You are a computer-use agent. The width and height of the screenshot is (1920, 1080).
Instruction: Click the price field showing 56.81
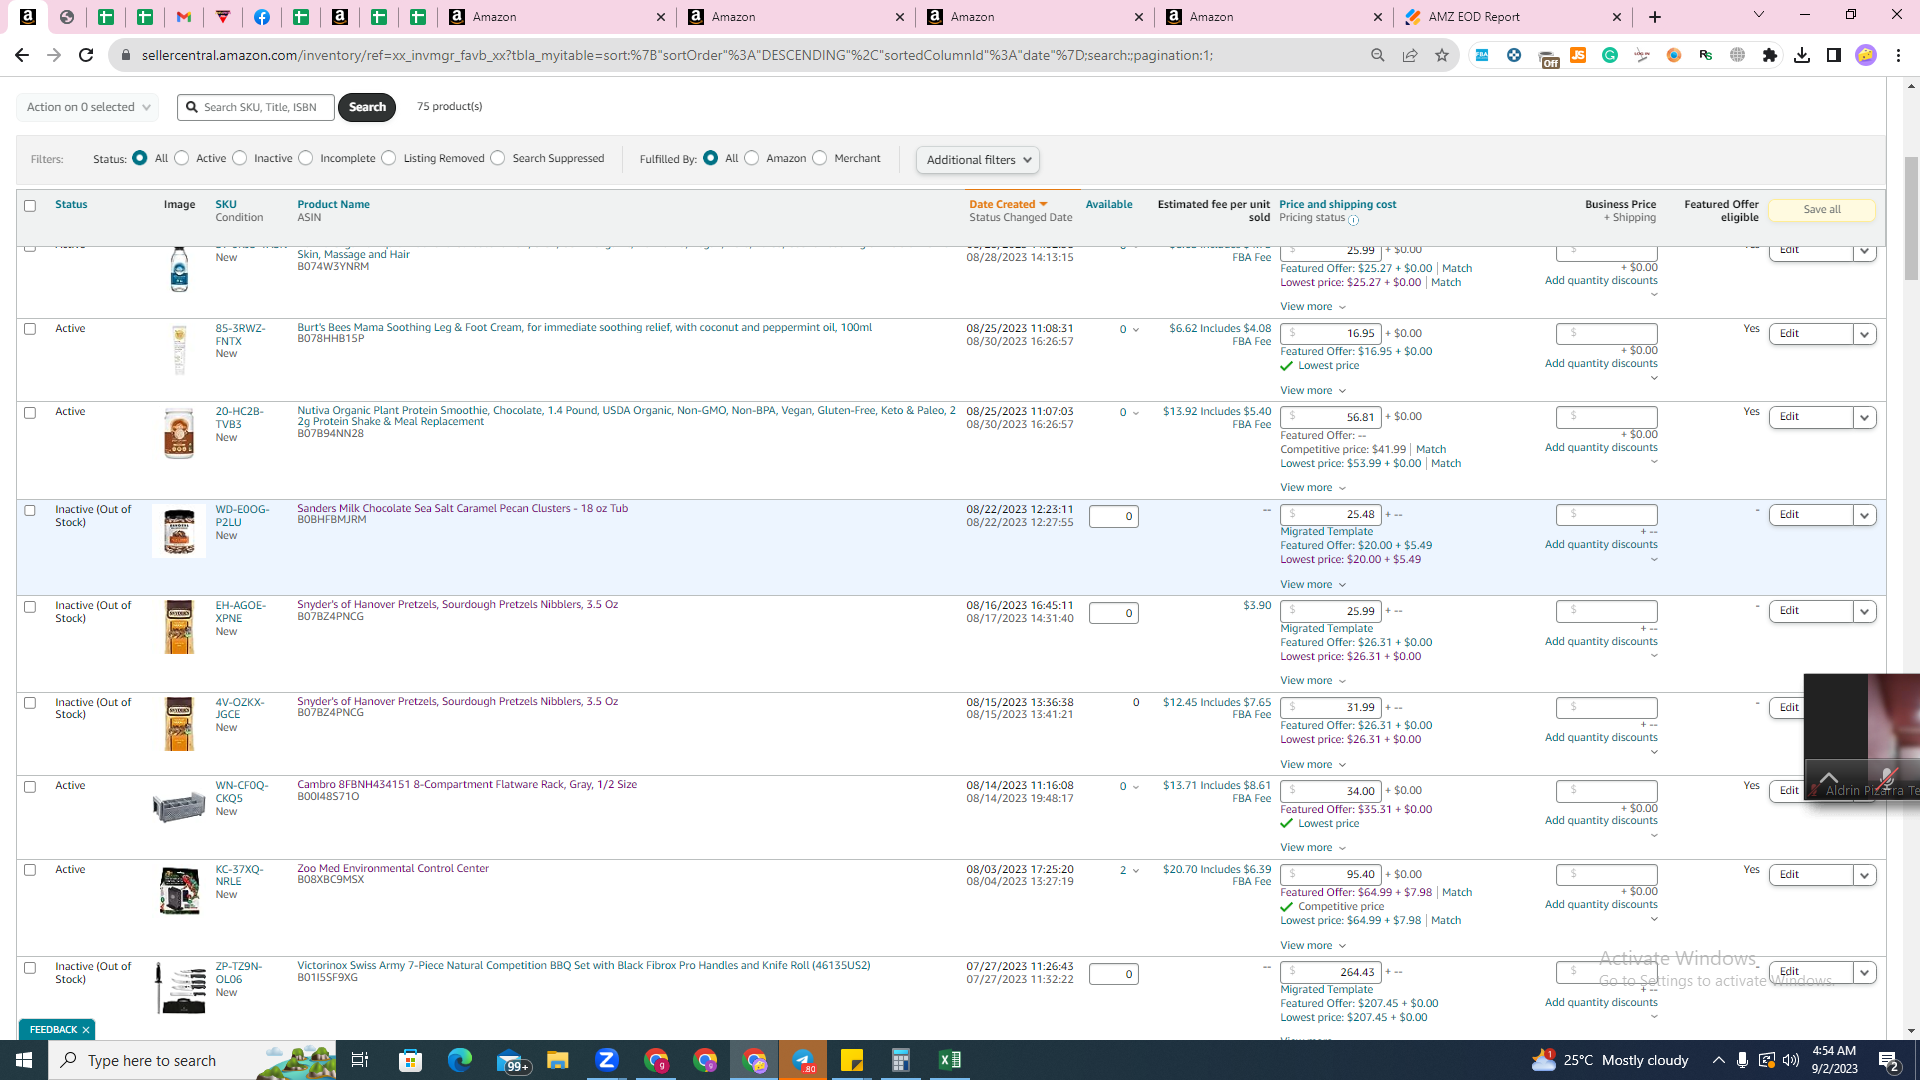(1331, 417)
